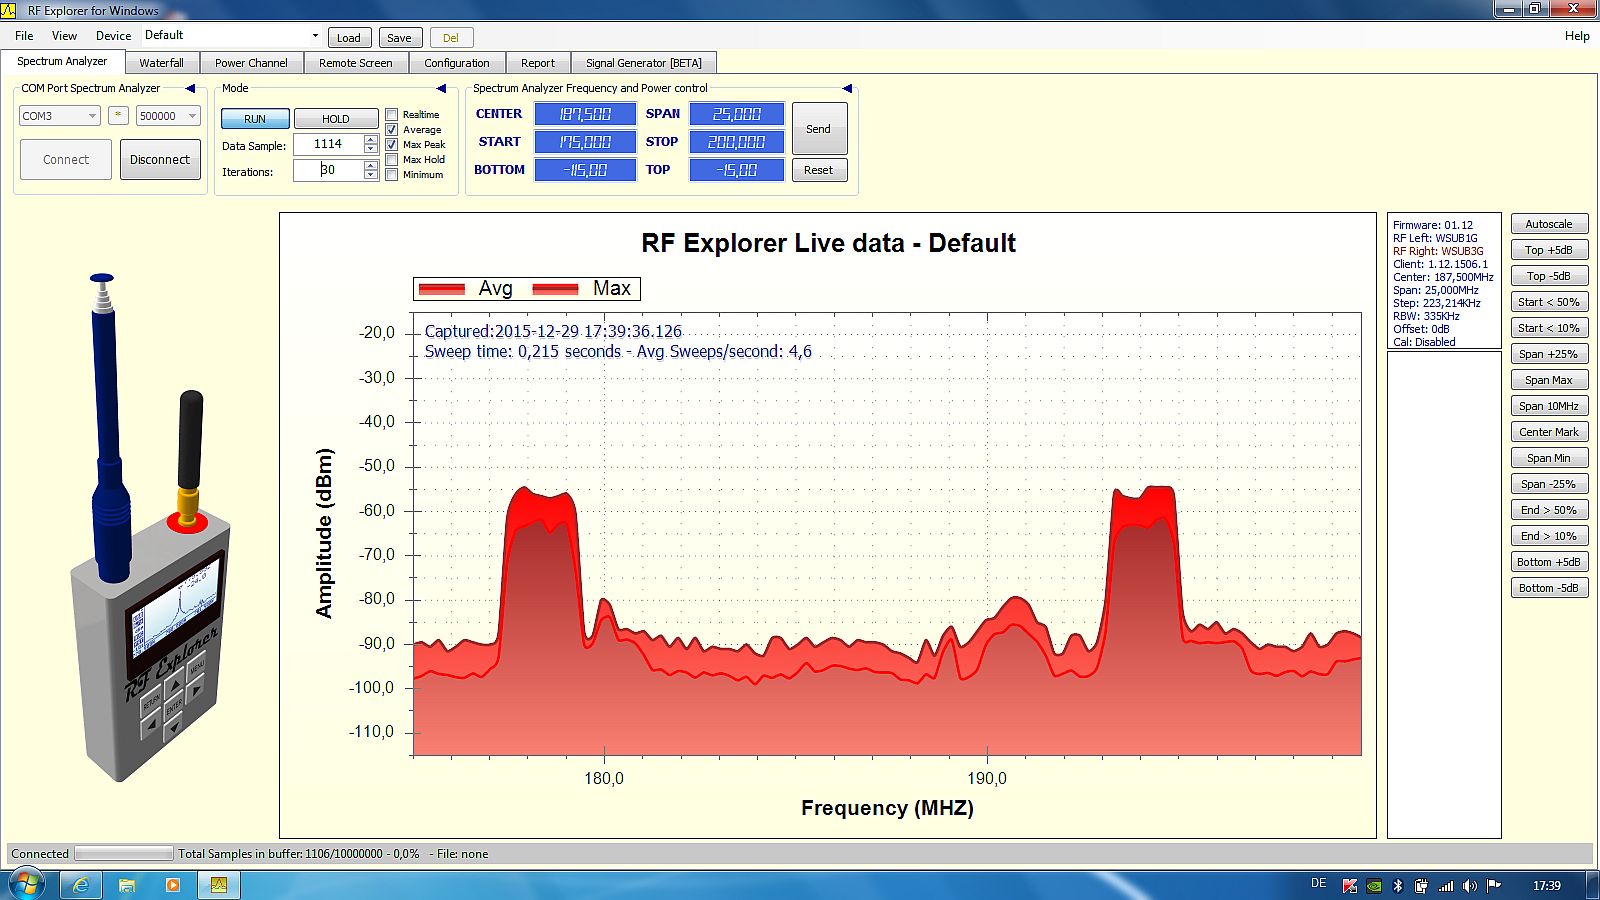This screenshot has height=900, width=1600.
Task: Switch to the Power Channel tab
Action: click(251, 63)
